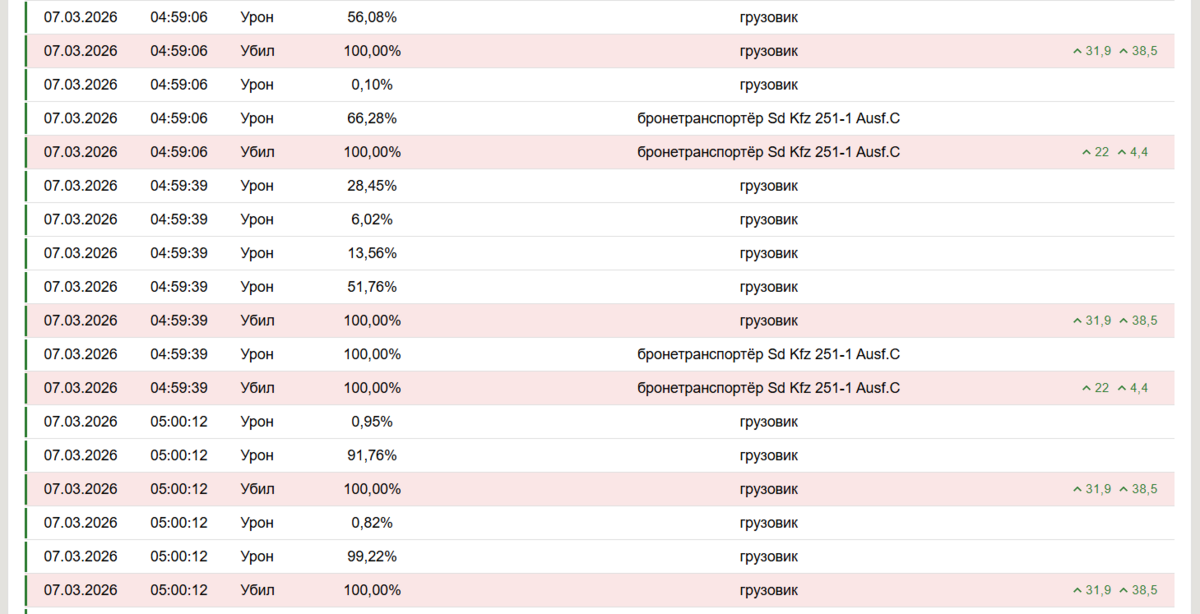
Task: Click the up arrow beside 31,9 in the 04:59:39 грузовик kill row
Action: pos(1076,321)
